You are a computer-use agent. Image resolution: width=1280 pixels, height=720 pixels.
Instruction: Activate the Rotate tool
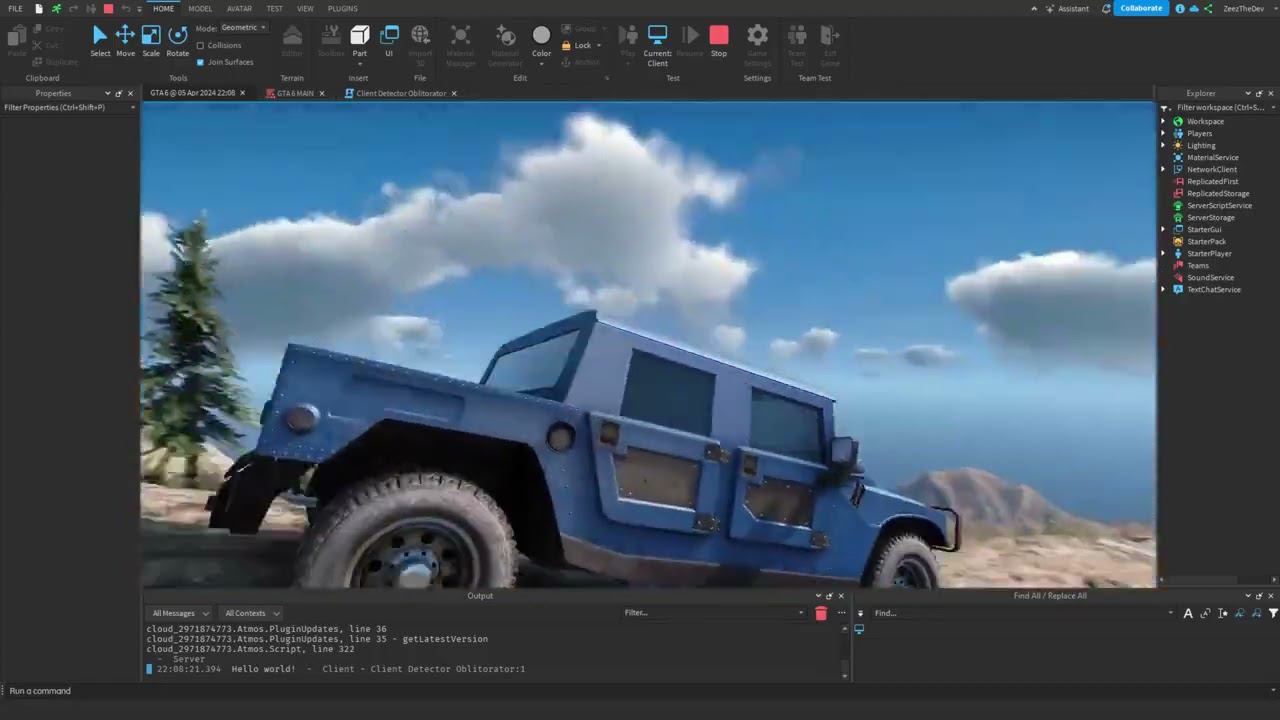(178, 41)
